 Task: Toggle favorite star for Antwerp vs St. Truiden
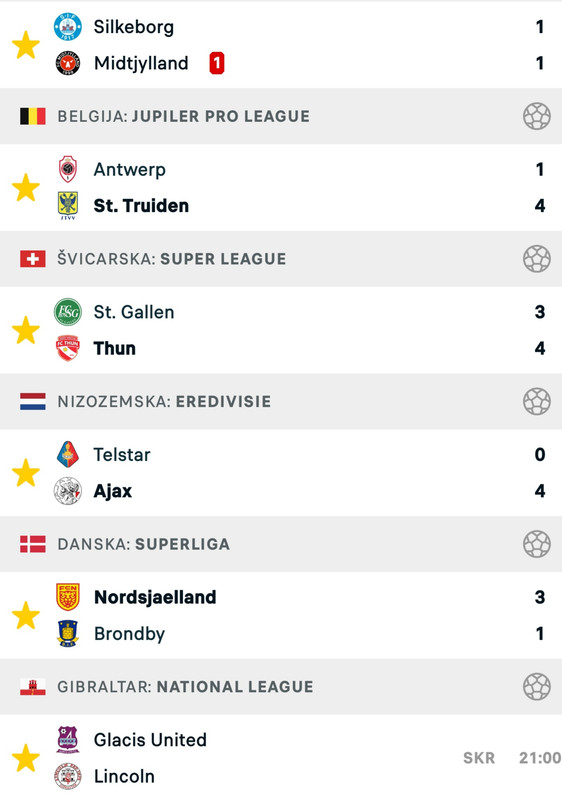[25, 188]
